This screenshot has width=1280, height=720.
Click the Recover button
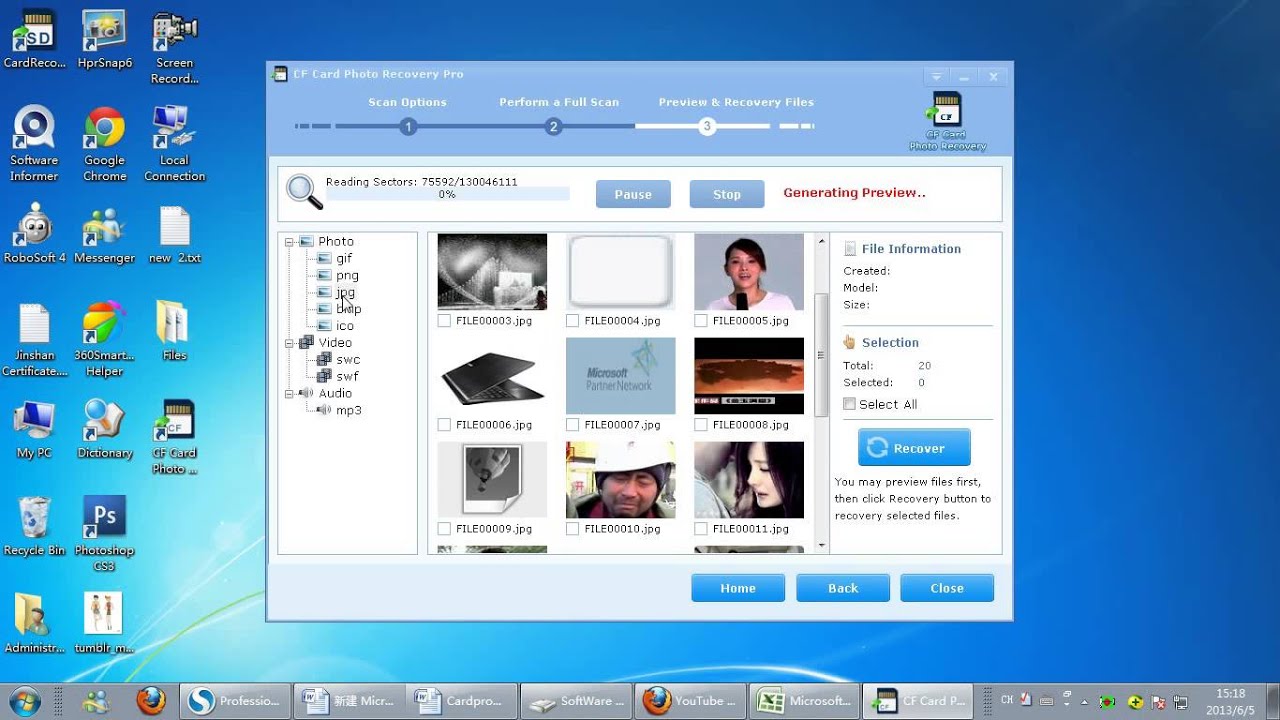point(914,448)
